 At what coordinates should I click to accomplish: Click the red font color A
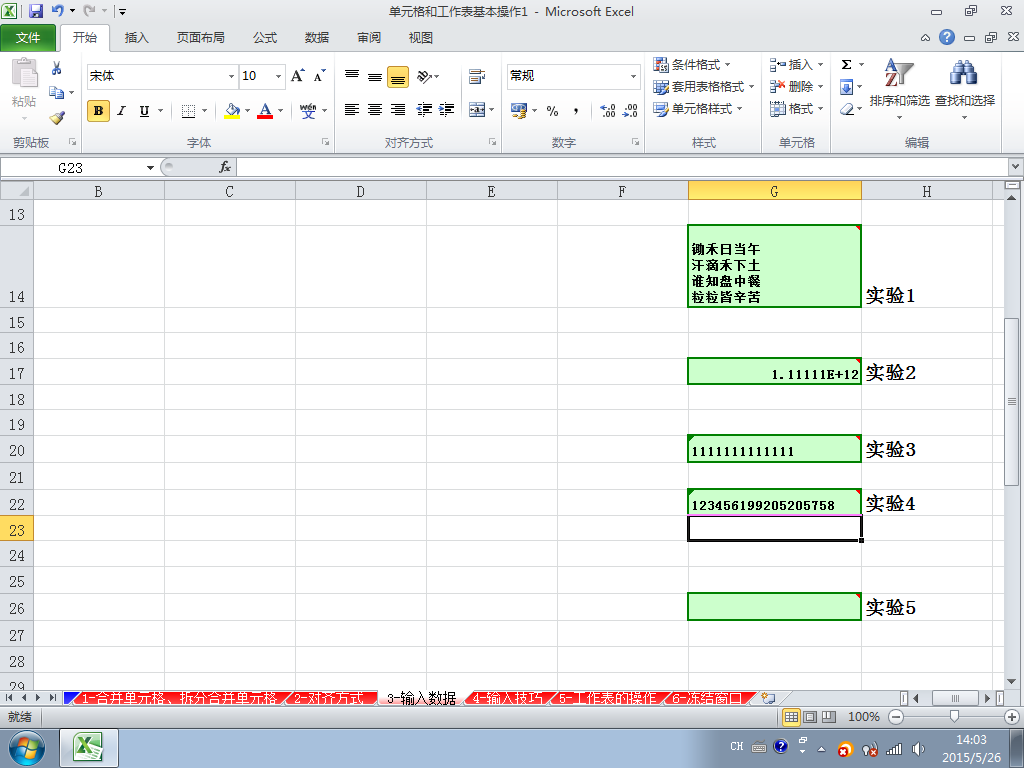point(265,110)
